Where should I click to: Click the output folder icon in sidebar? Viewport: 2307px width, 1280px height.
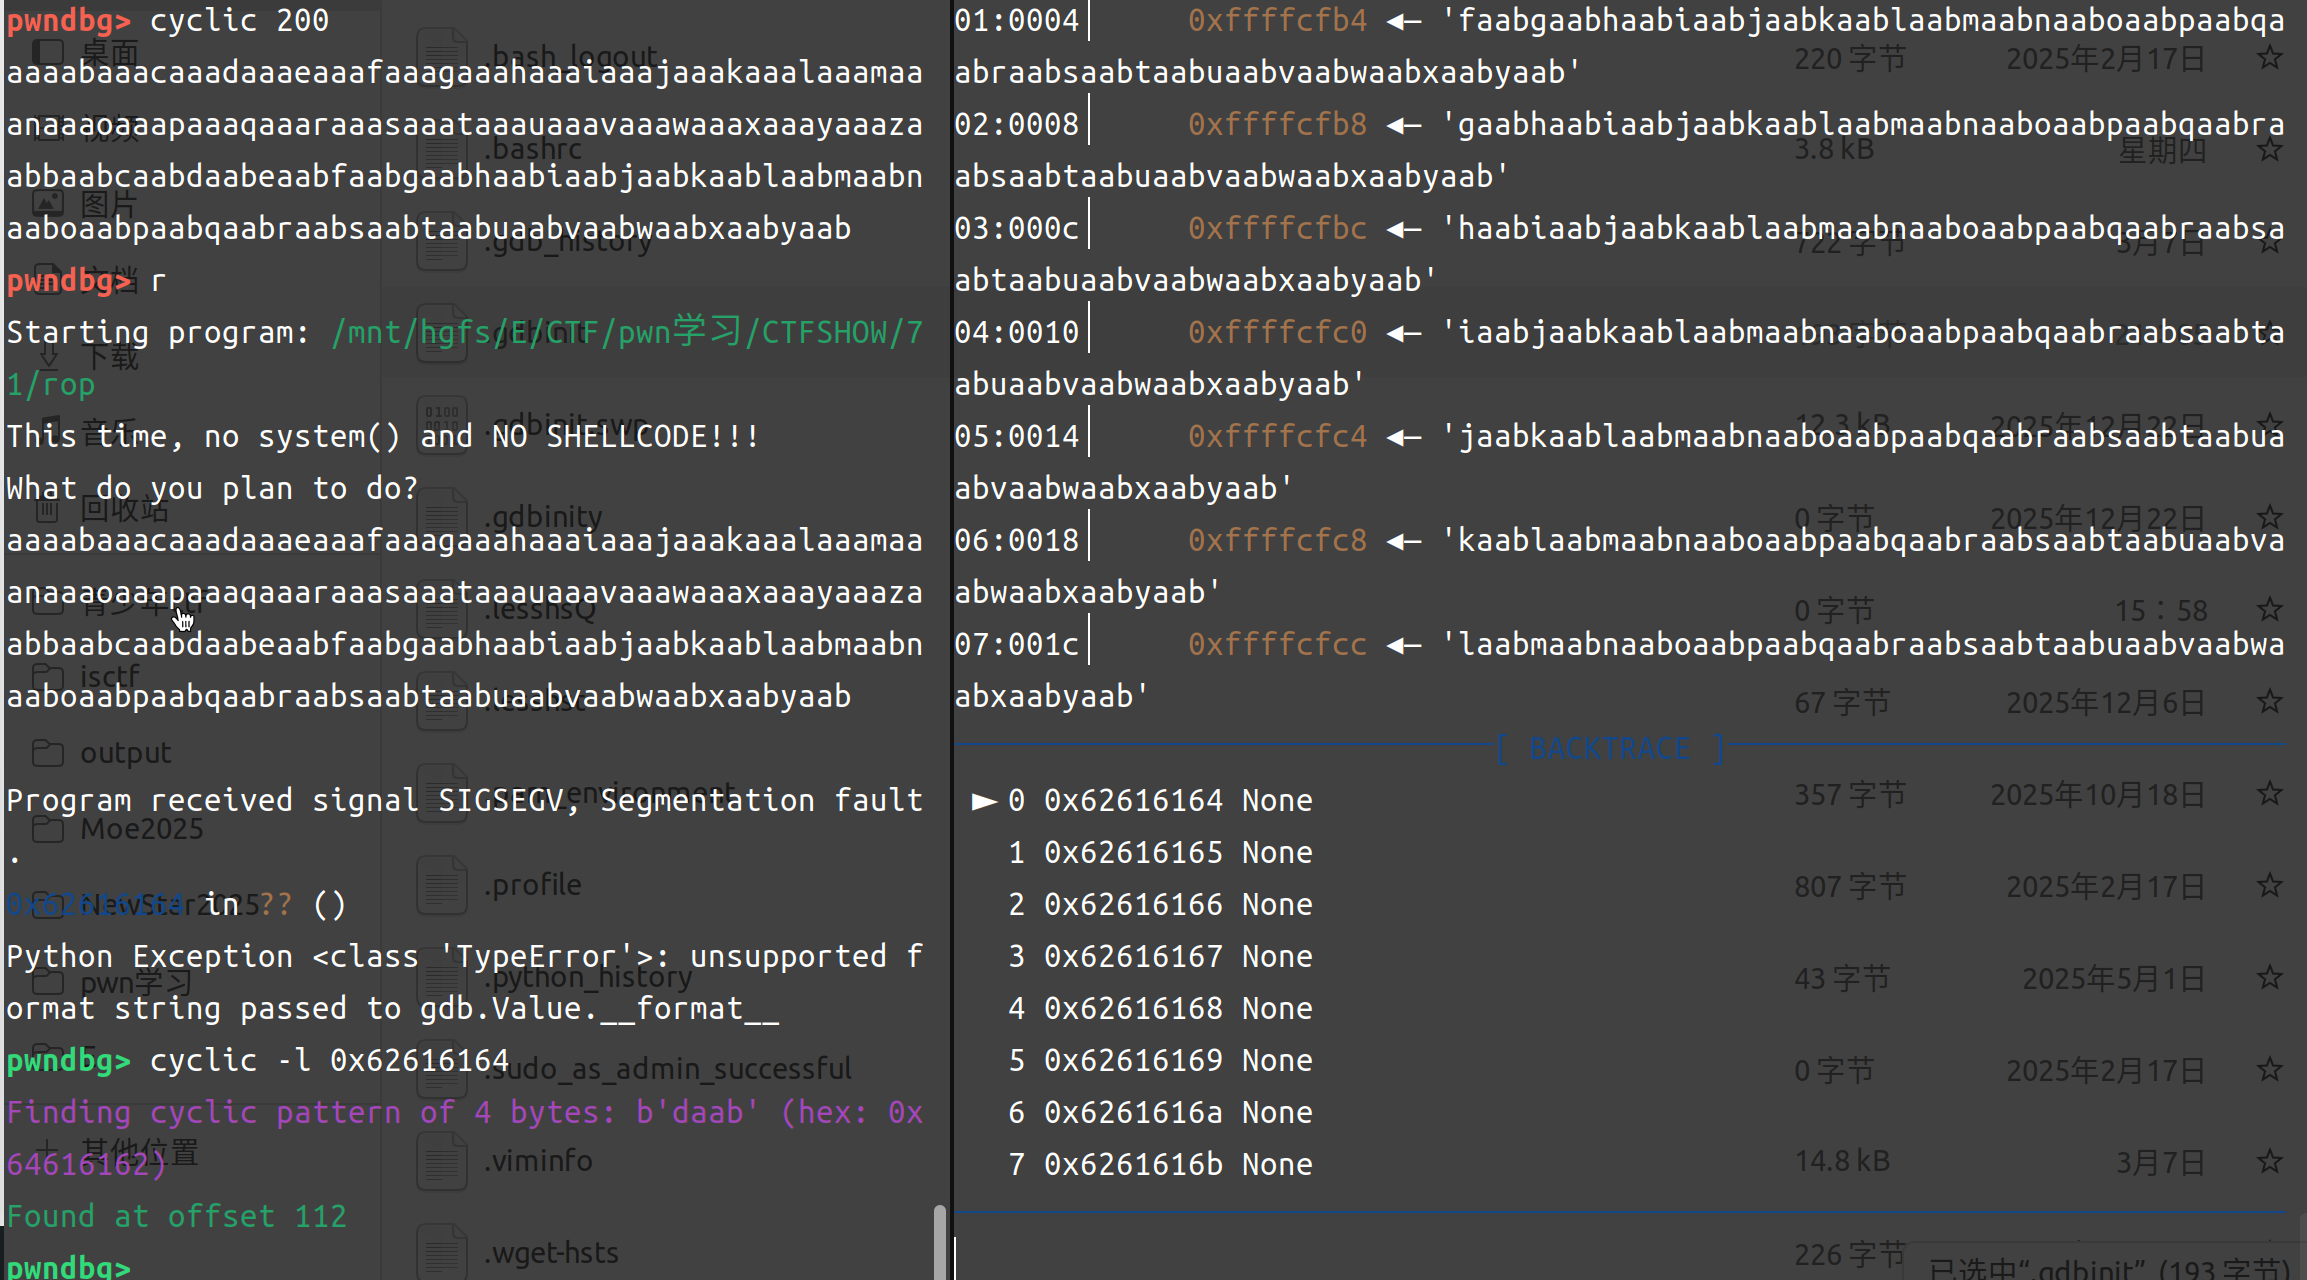47,753
